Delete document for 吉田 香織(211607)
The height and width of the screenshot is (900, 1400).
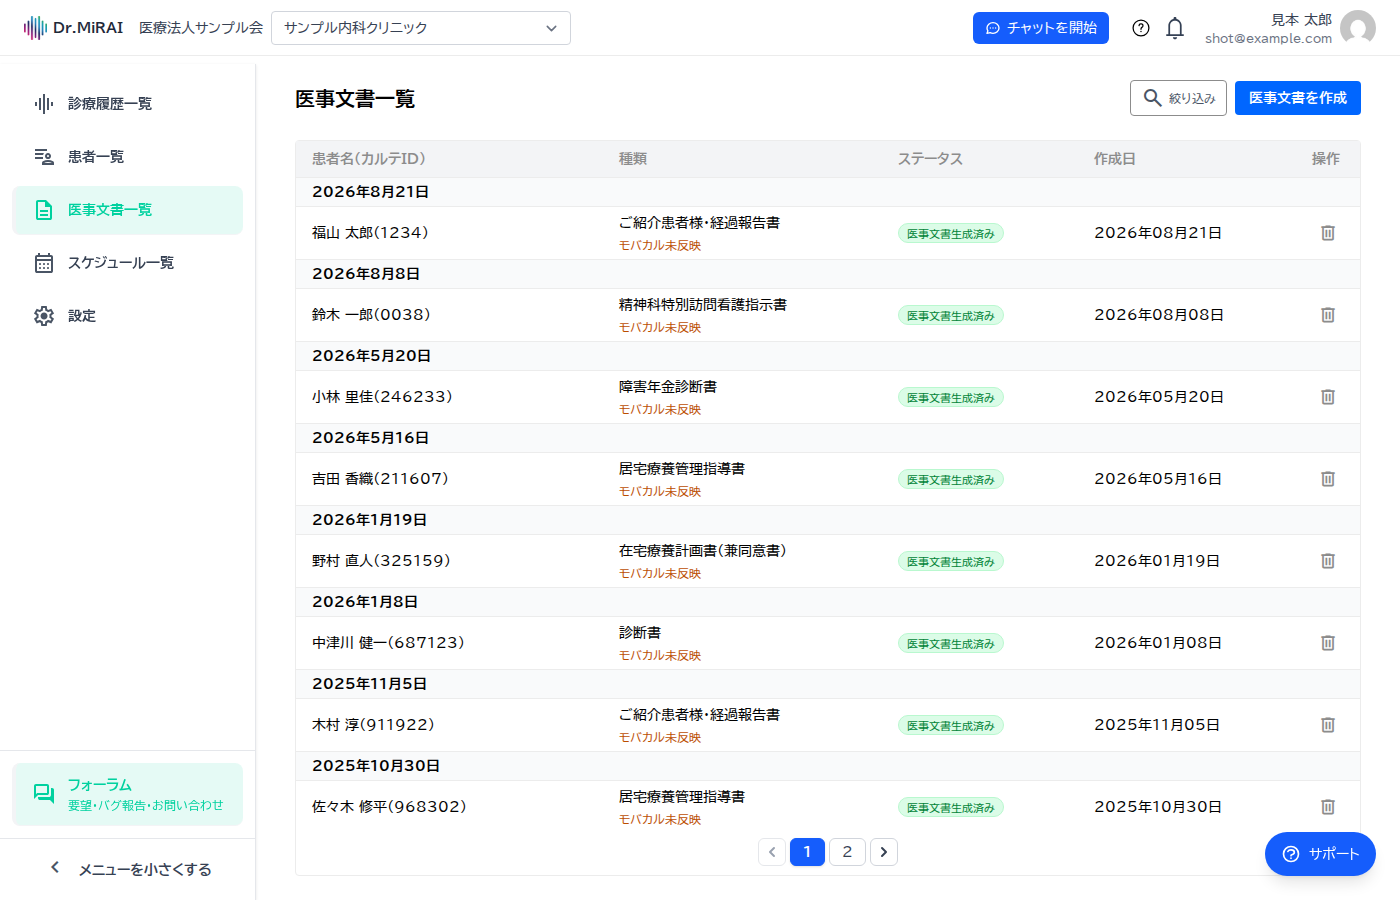(1328, 479)
